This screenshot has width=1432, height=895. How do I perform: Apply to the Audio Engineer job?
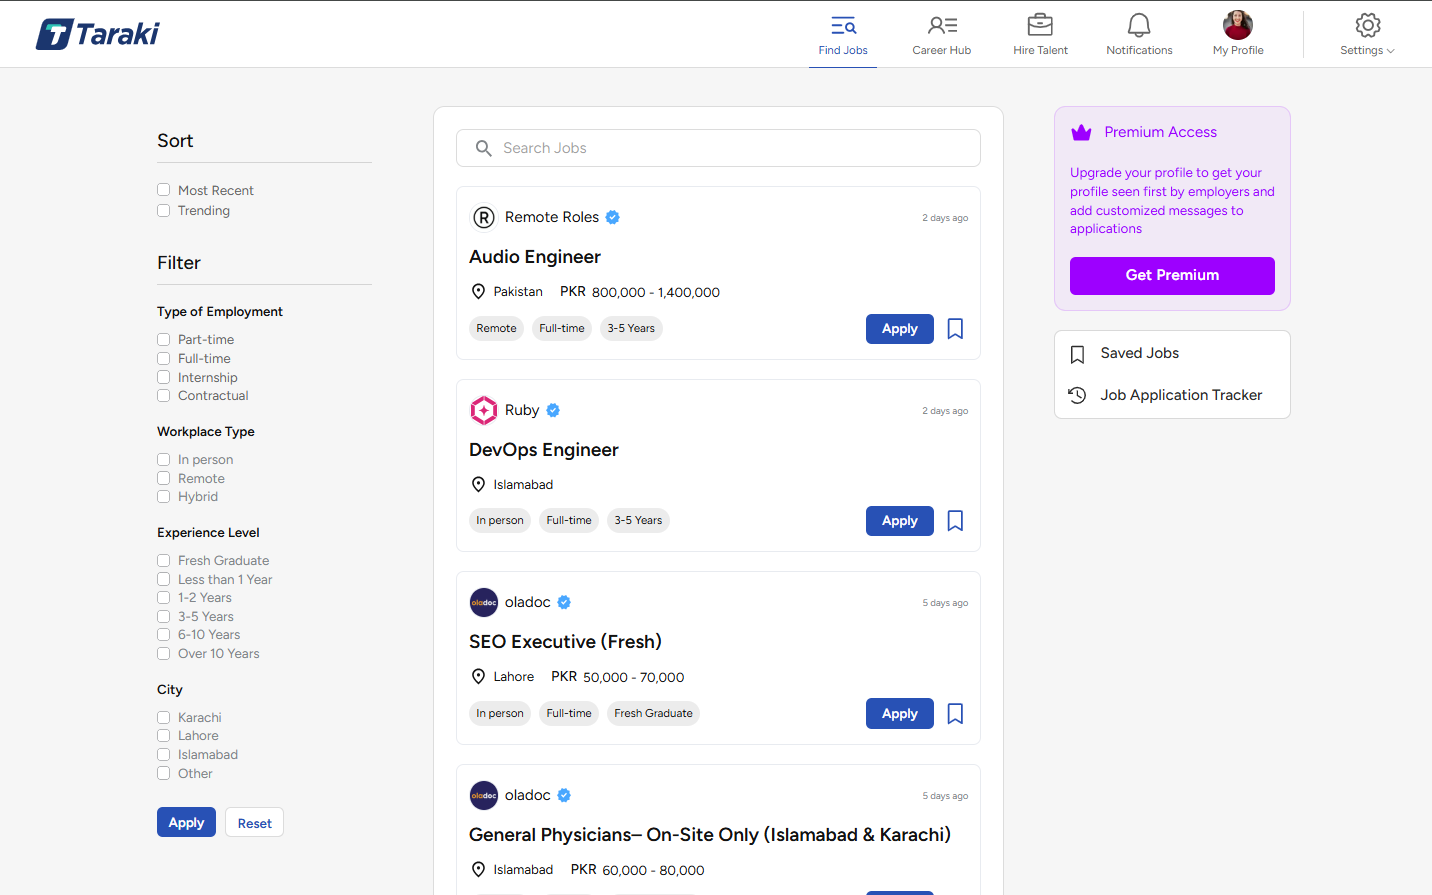899,329
